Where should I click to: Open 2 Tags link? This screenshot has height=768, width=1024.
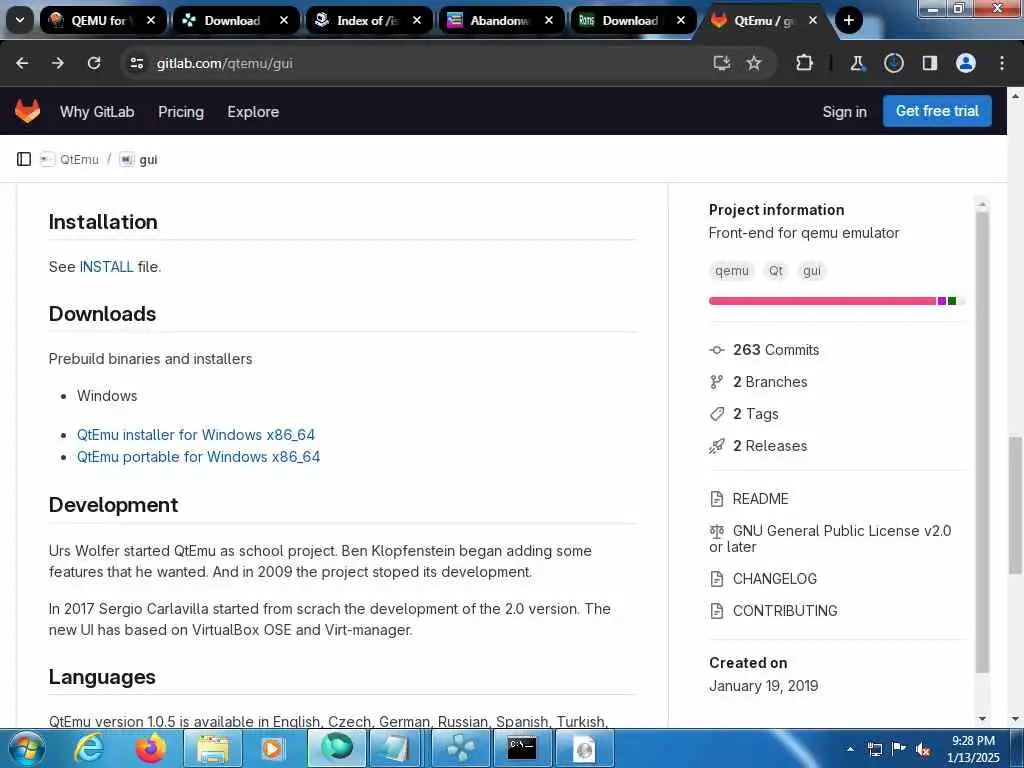click(x=756, y=414)
